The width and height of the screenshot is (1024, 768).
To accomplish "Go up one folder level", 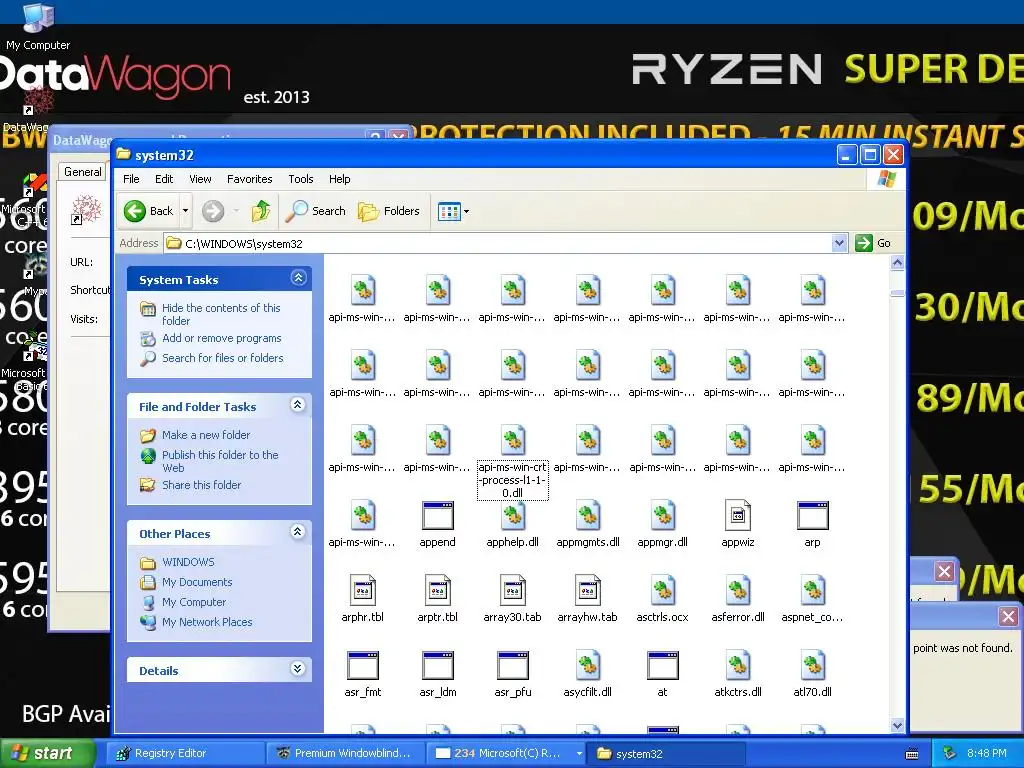I will pyautogui.click(x=261, y=211).
